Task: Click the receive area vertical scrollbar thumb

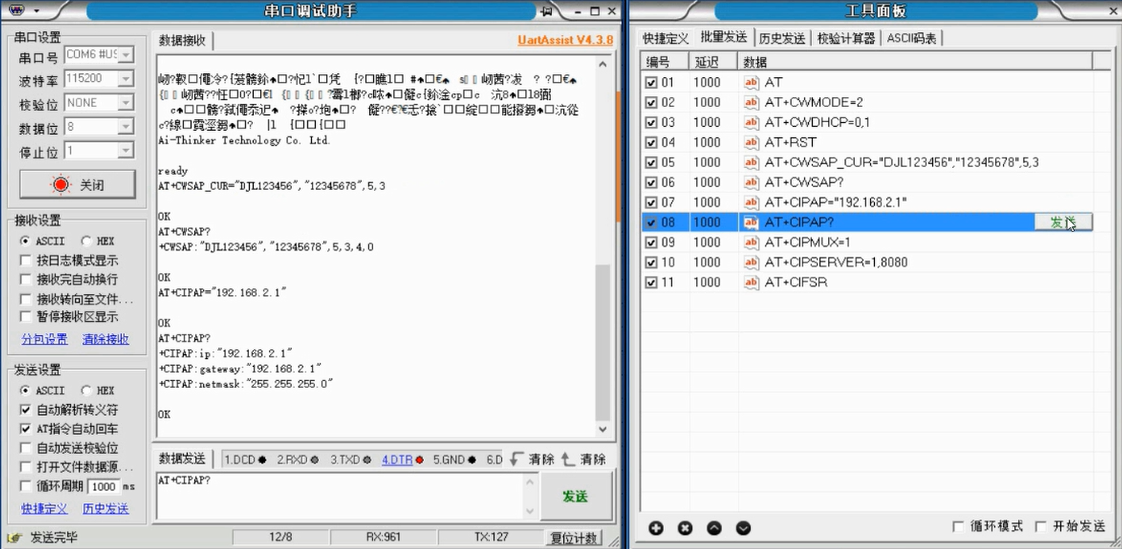Action: click(x=603, y=342)
